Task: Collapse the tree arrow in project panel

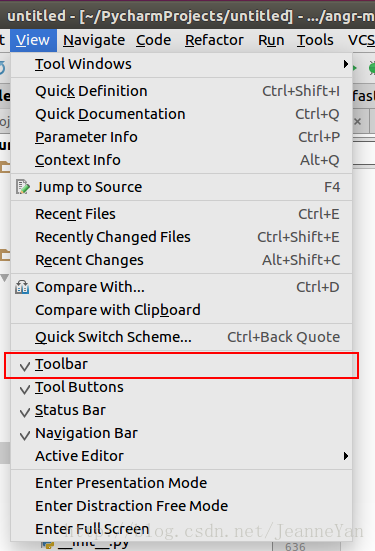Action: click(x=5, y=278)
